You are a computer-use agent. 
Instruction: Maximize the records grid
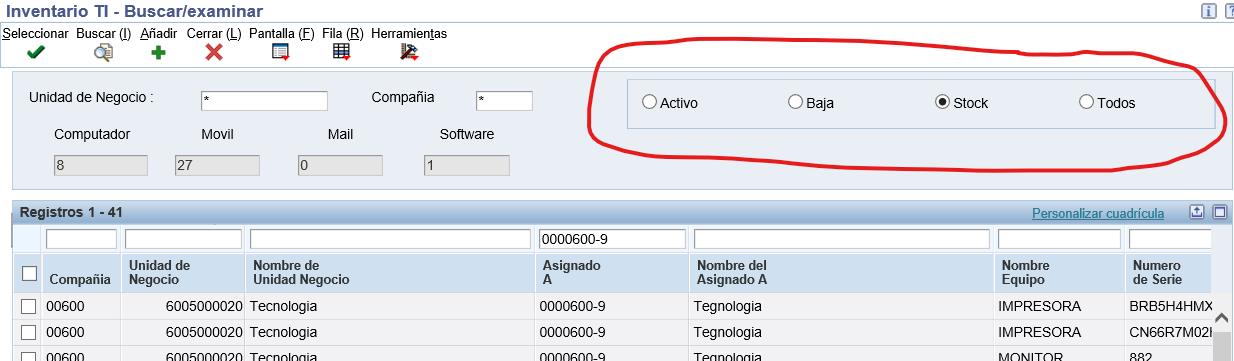click(1220, 212)
